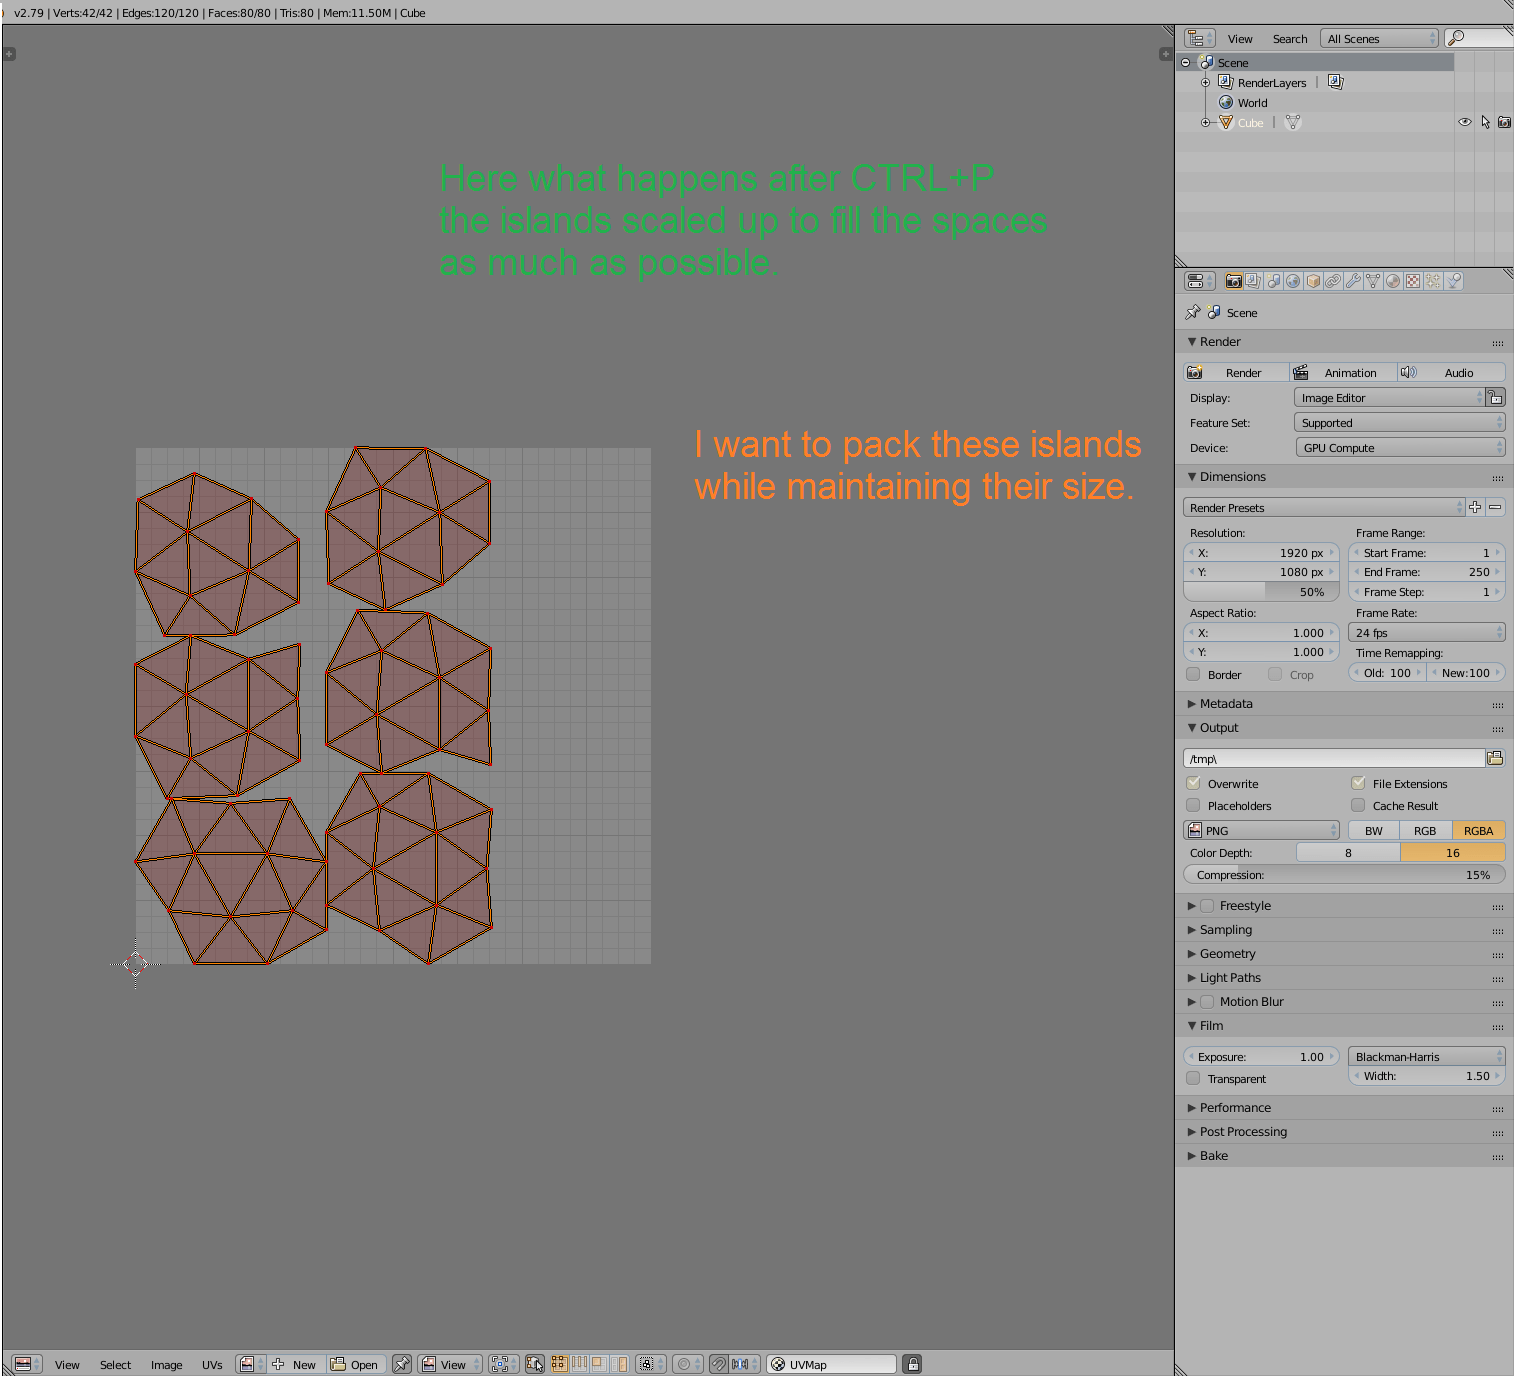Toggle the Overwrite checkbox in Output panel
The image size is (1516, 1378).
point(1193,783)
